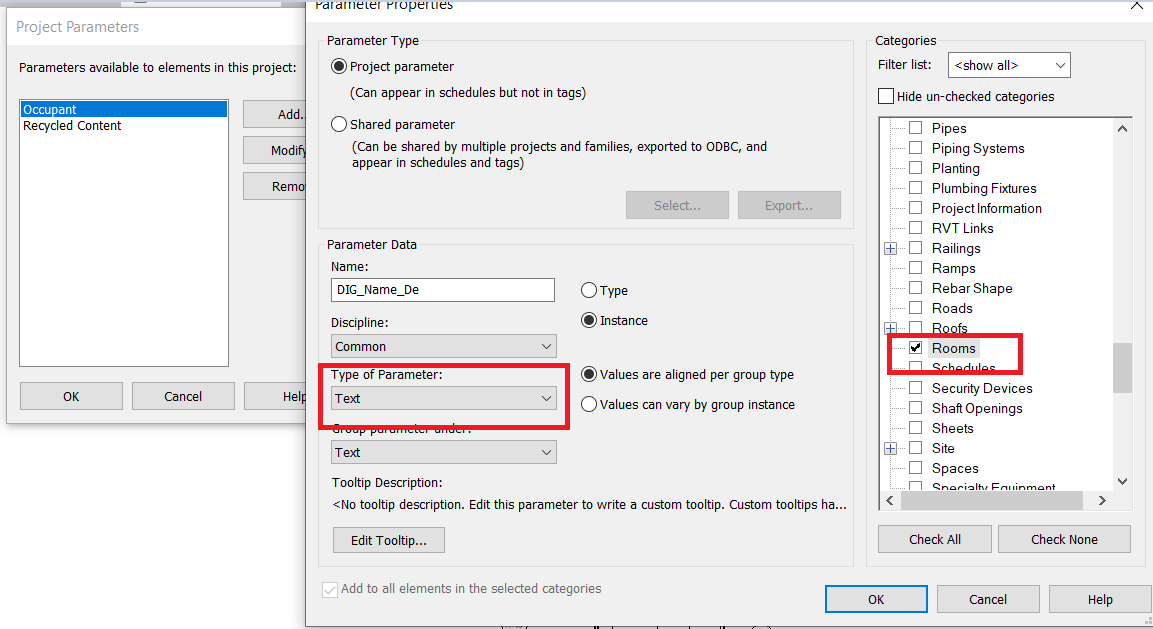The image size is (1153, 629).
Task: Choose the Type radio option
Action: click(x=589, y=290)
